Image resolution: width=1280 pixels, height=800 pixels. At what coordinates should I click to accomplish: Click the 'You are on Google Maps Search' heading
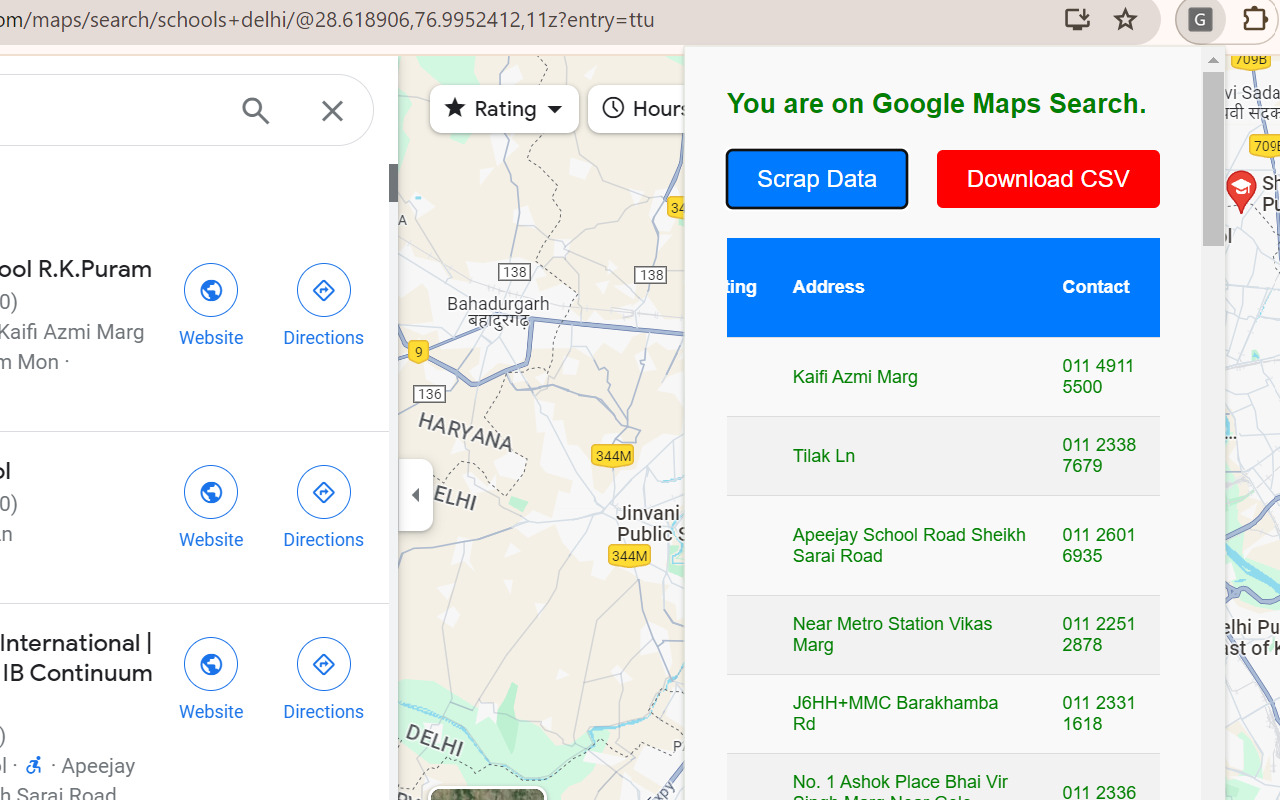coord(936,104)
